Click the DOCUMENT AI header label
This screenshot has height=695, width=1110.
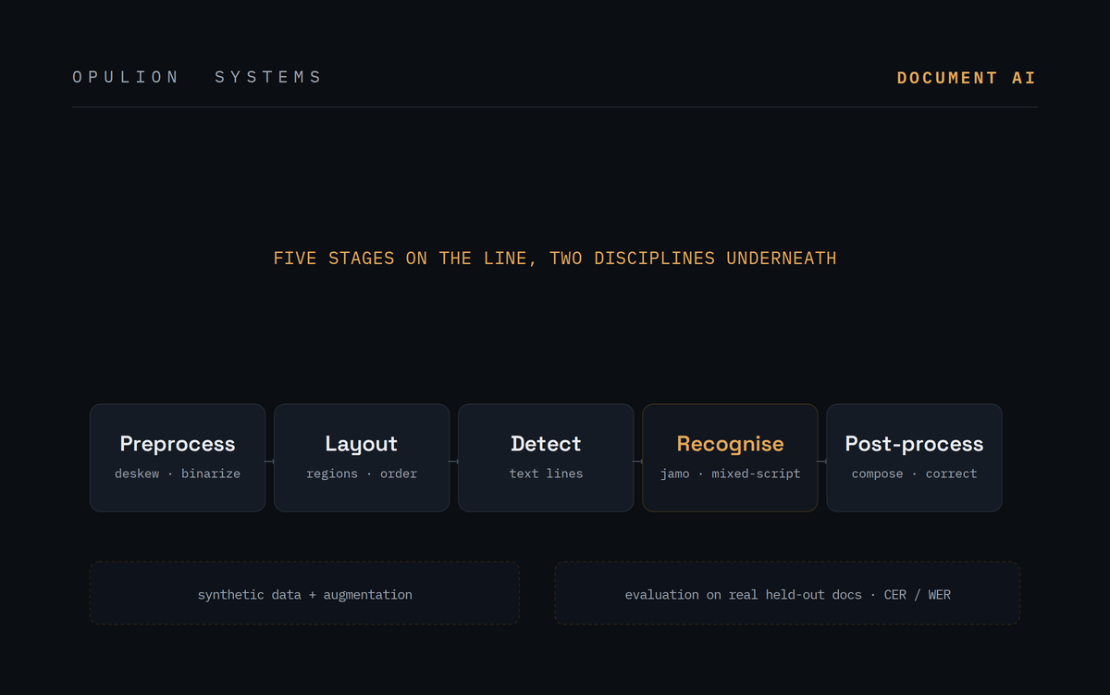point(966,78)
